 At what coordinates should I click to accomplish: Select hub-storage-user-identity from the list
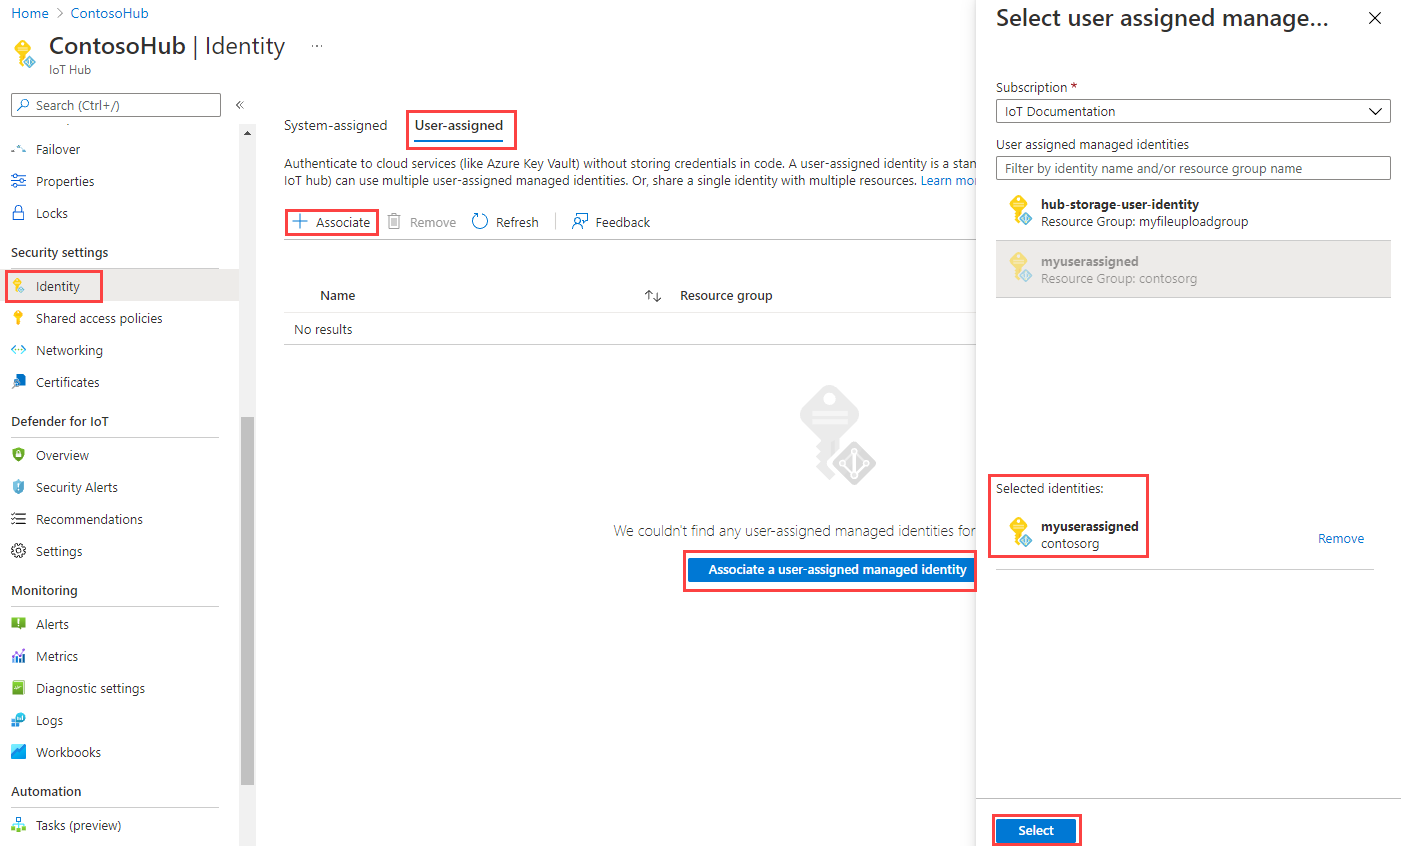[x=1193, y=212]
